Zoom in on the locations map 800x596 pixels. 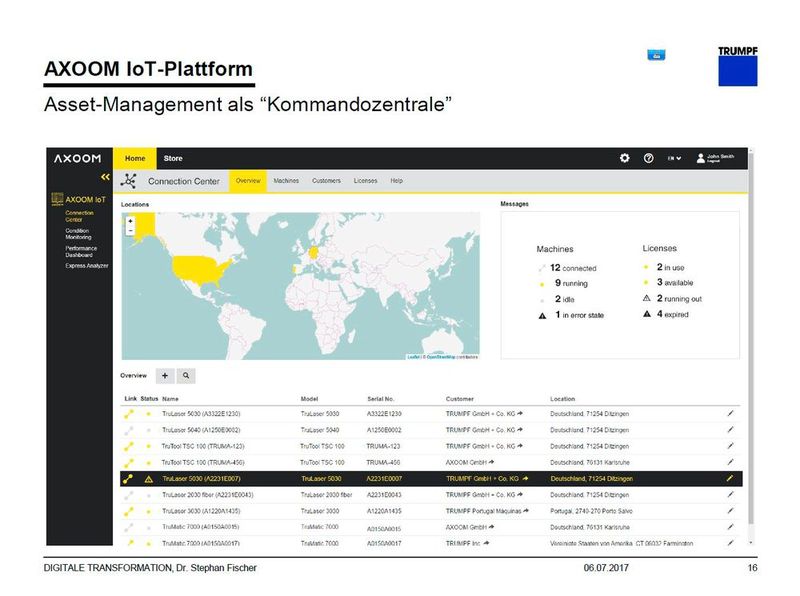(x=129, y=221)
